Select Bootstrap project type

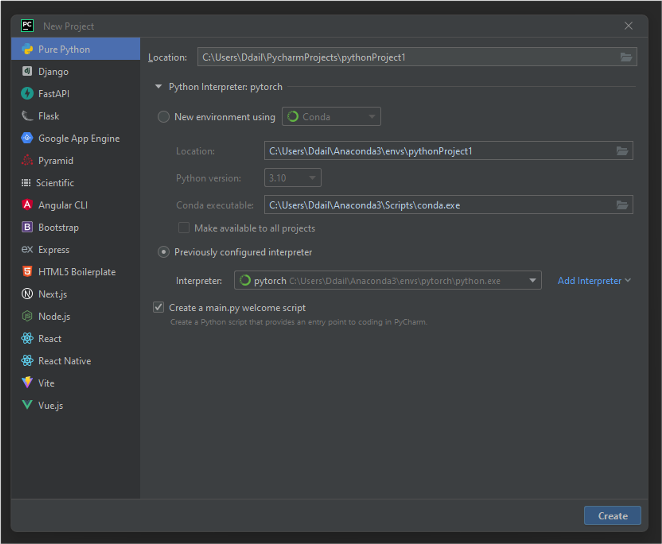pos(76,227)
